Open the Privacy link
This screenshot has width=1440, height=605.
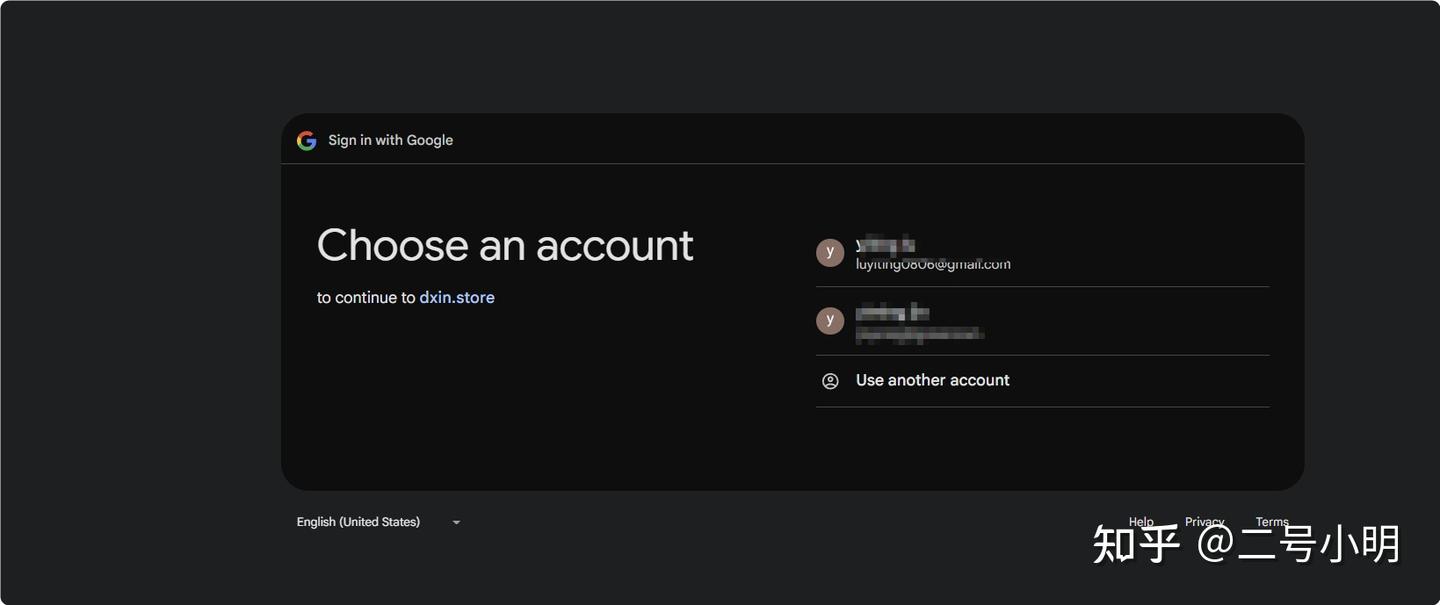point(1204,522)
